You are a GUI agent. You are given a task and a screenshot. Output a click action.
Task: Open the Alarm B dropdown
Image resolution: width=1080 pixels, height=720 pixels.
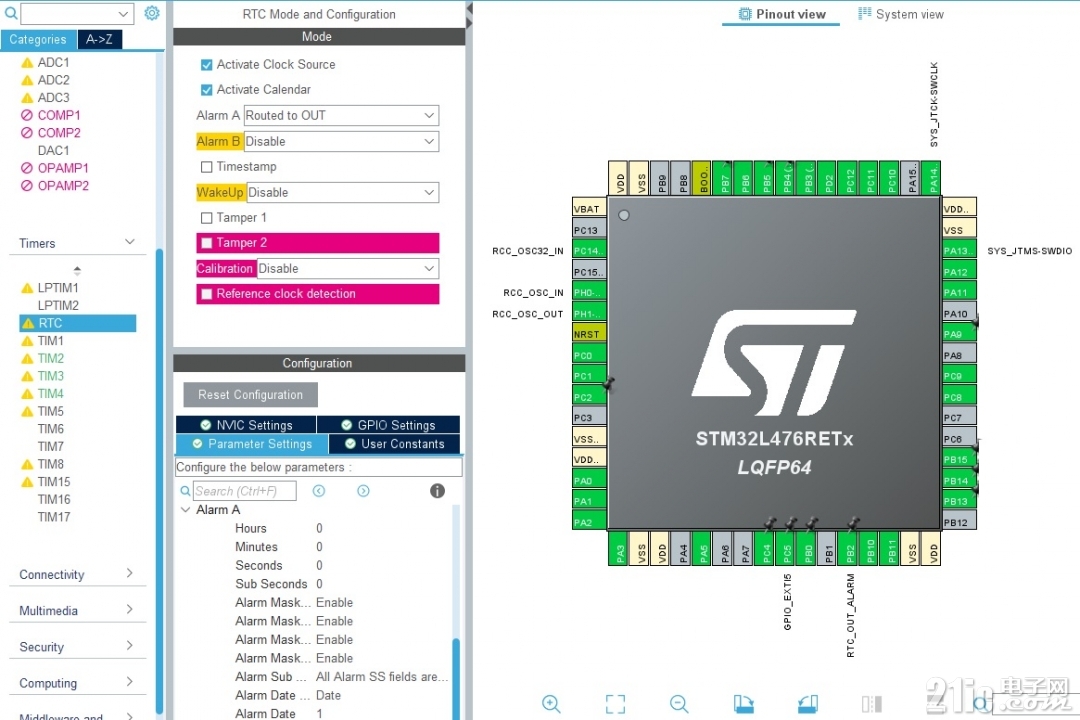(x=342, y=141)
